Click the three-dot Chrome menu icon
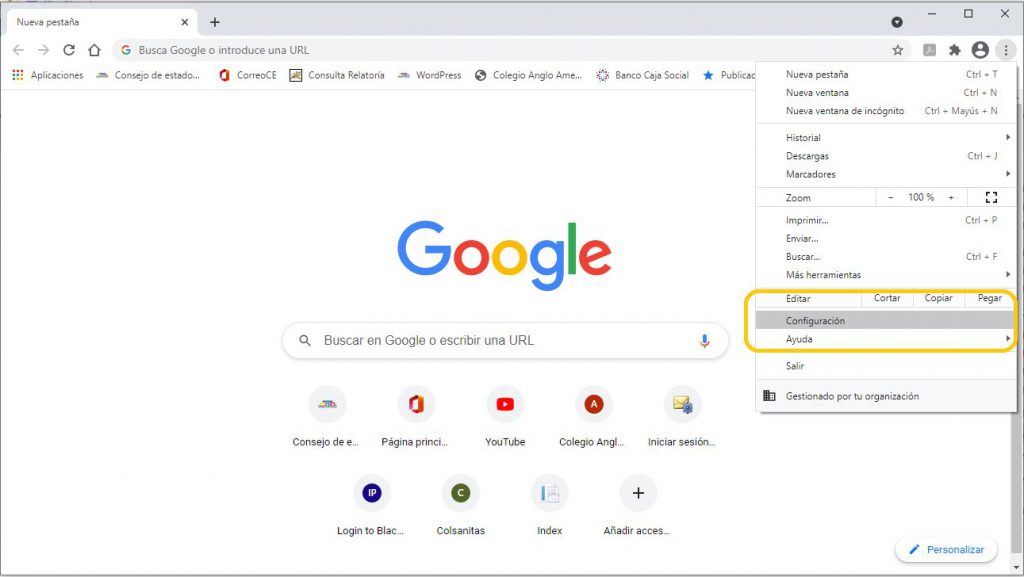 click(x=1006, y=50)
